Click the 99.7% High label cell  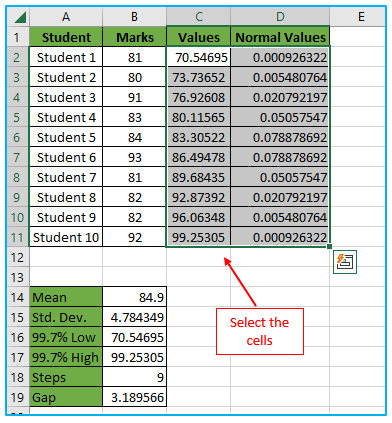(x=66, y=357)
